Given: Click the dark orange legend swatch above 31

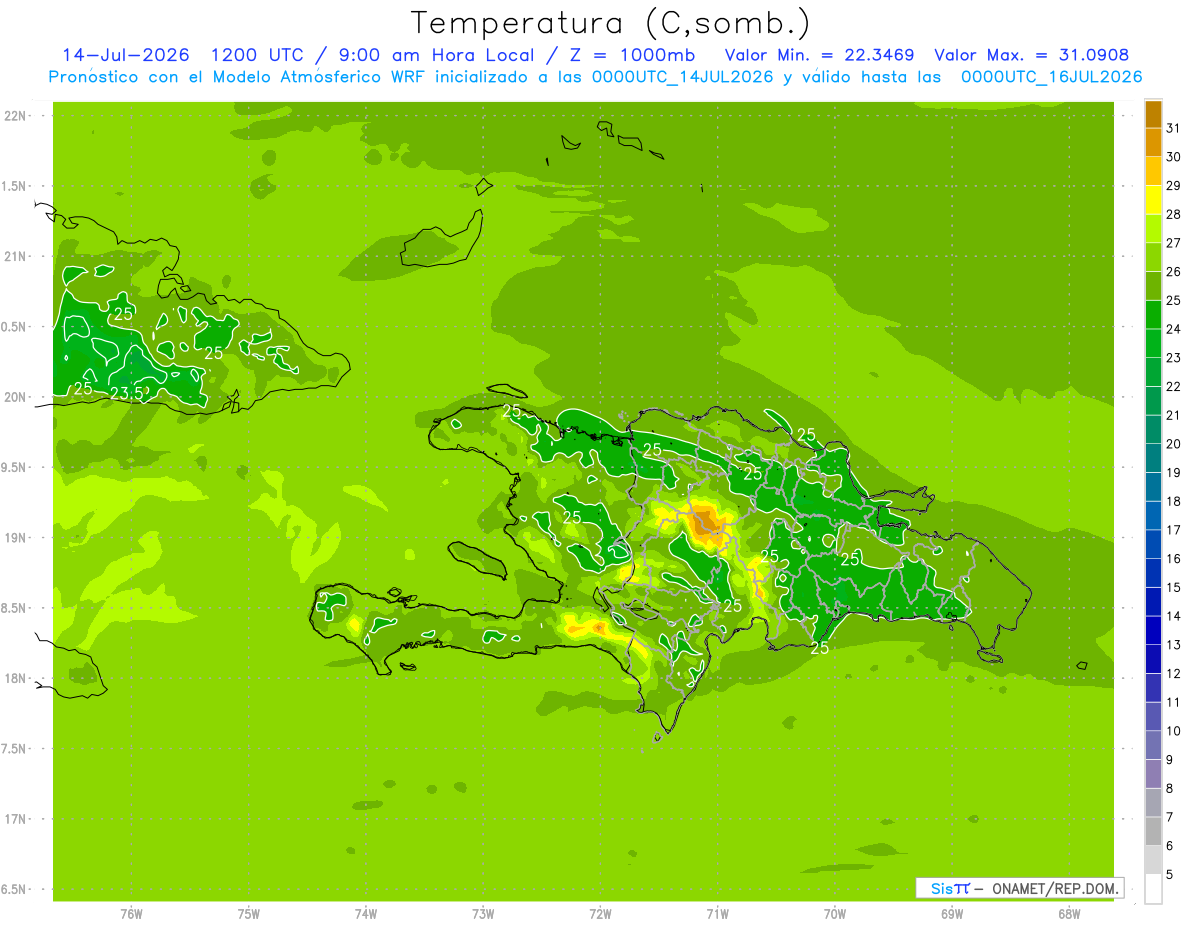Looking at the screenshot, I should click(1153, 114).
